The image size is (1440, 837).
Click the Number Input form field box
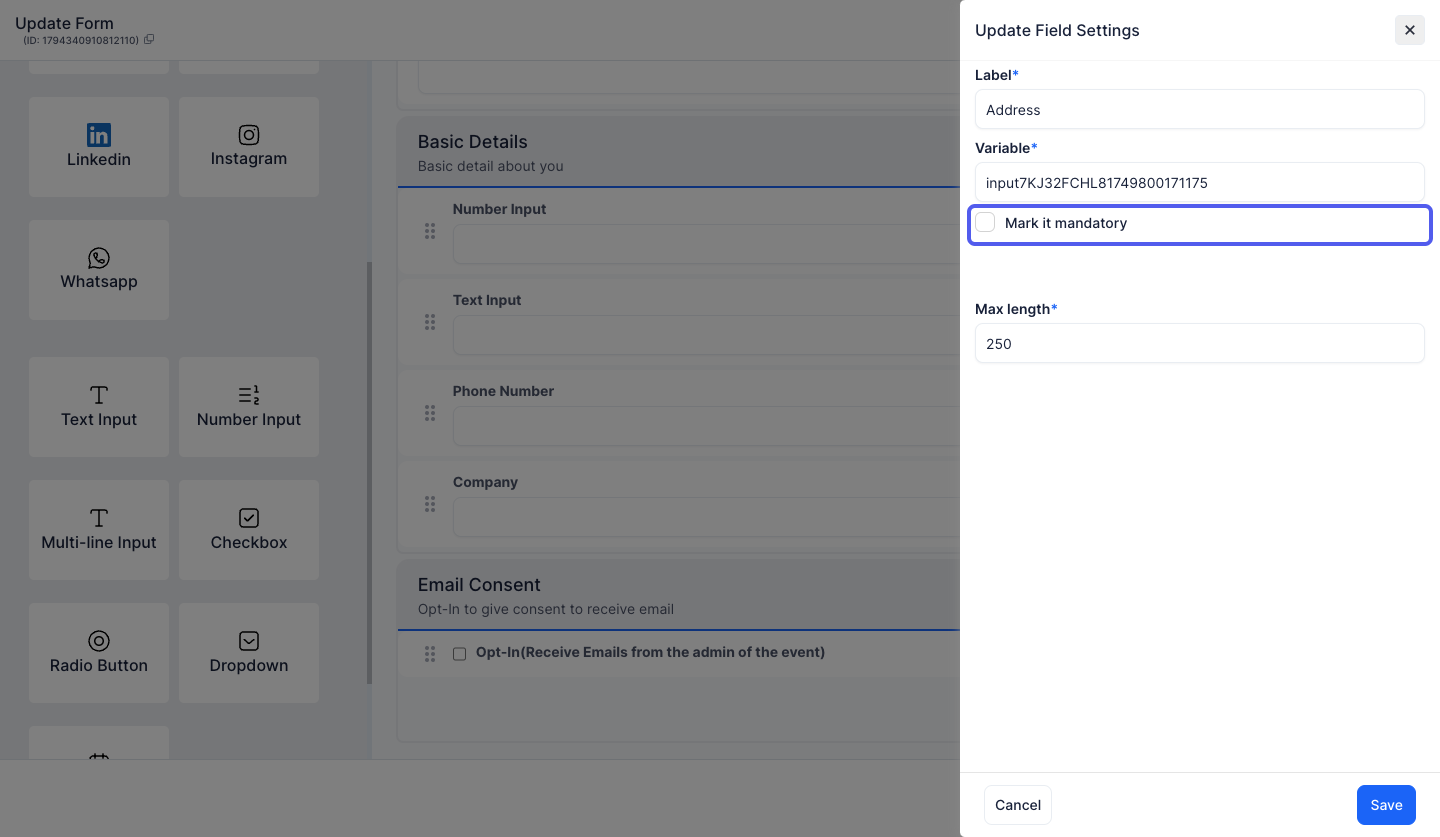coord(706,244)
